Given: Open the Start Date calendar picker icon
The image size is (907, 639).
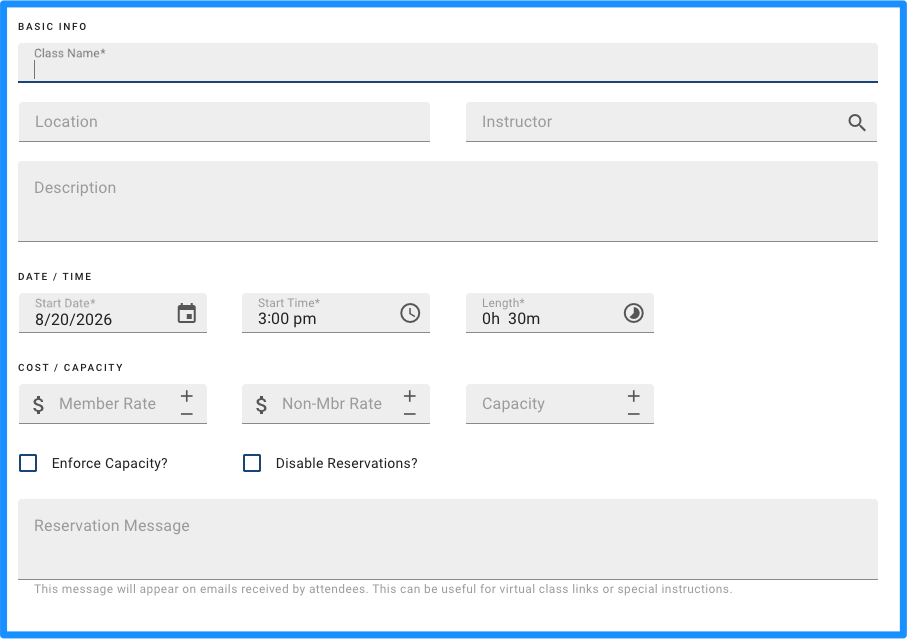Looking at the screenshot, I should 186,313.
